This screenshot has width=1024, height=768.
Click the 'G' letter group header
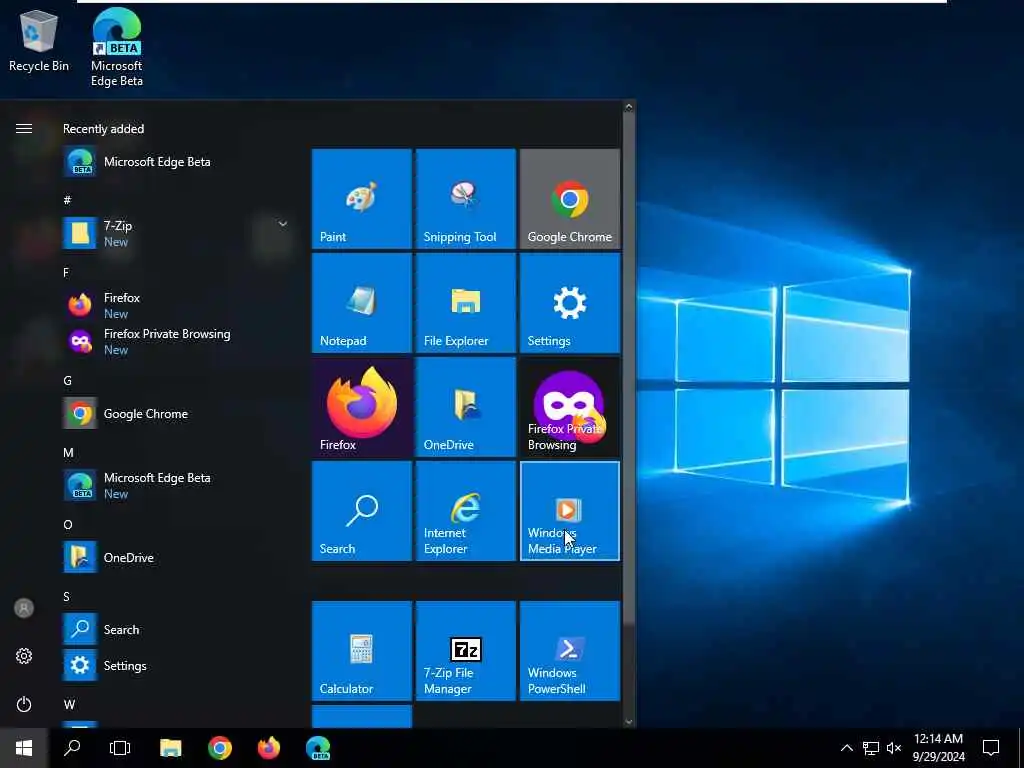pyautogui.click(x=67, y=380)
